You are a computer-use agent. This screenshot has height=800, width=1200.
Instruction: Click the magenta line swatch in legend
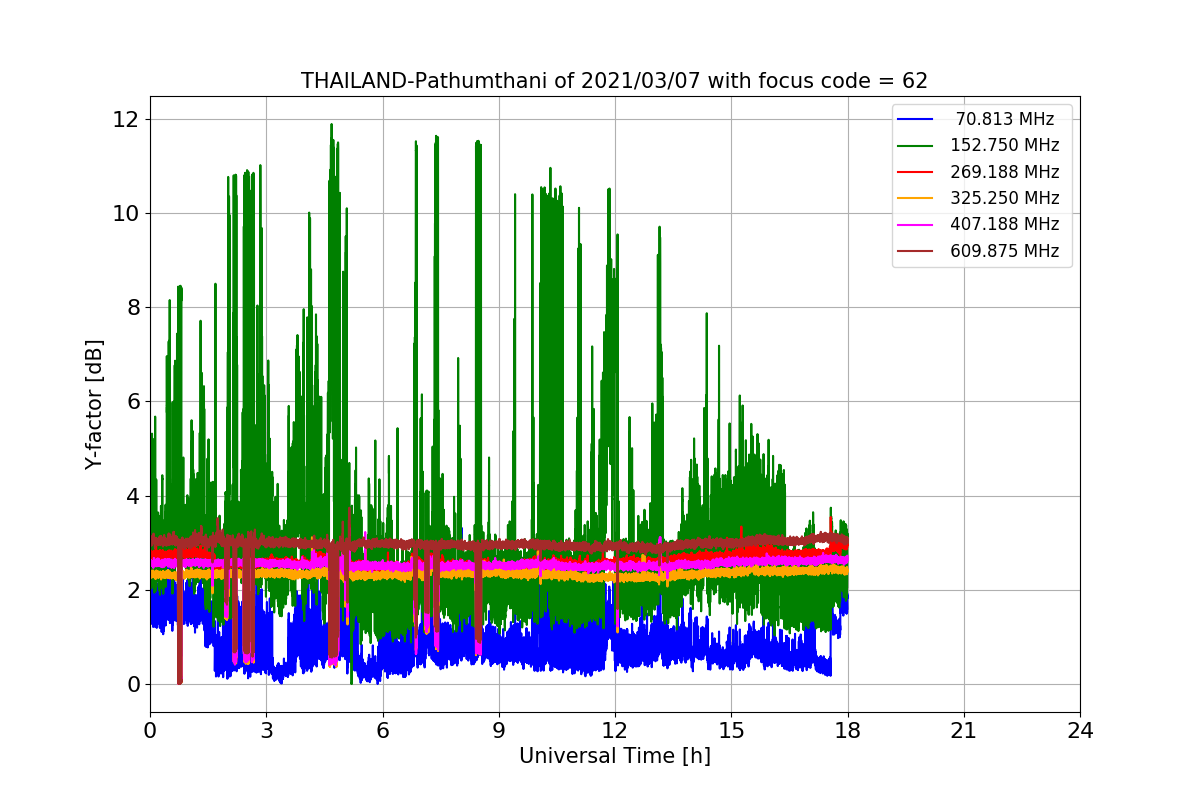(916, 225)
